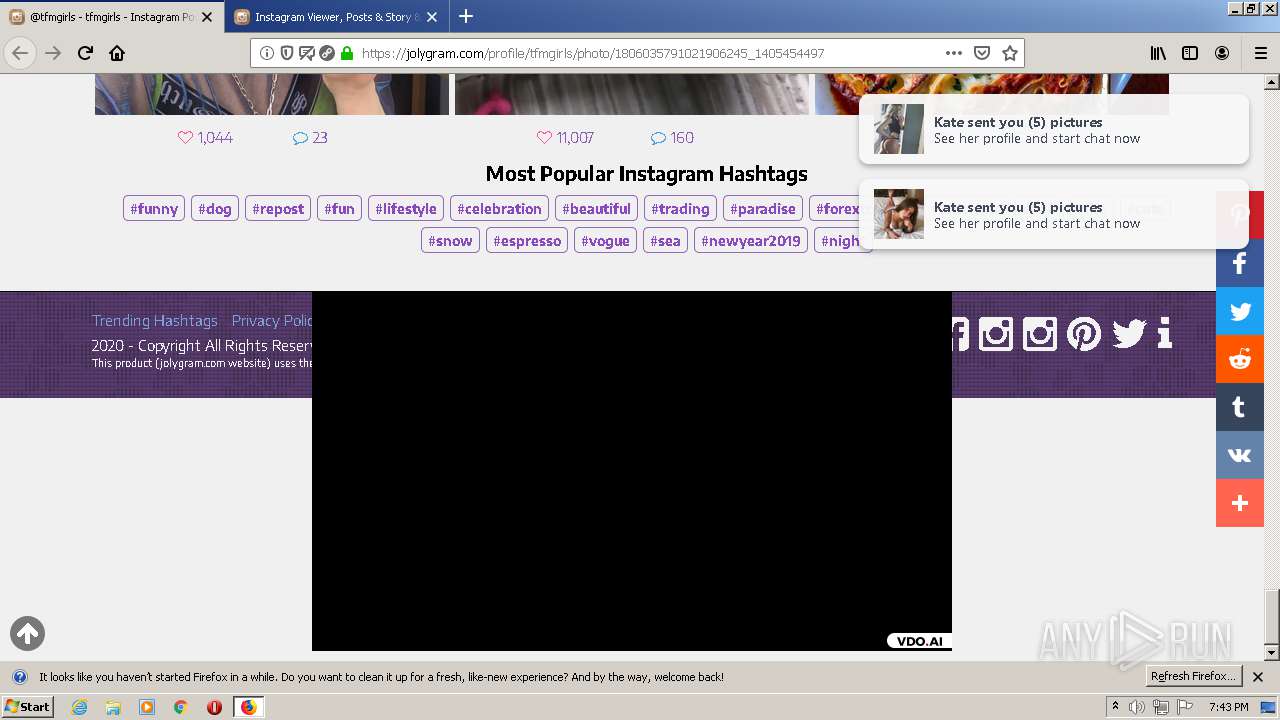Click the first Instagram icon in footer

[x=996, y=333]
